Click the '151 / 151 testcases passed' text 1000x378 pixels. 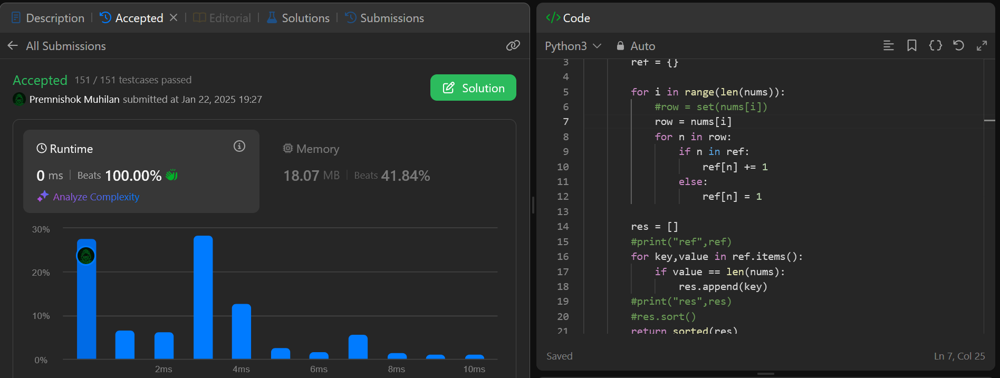[133, 80]
